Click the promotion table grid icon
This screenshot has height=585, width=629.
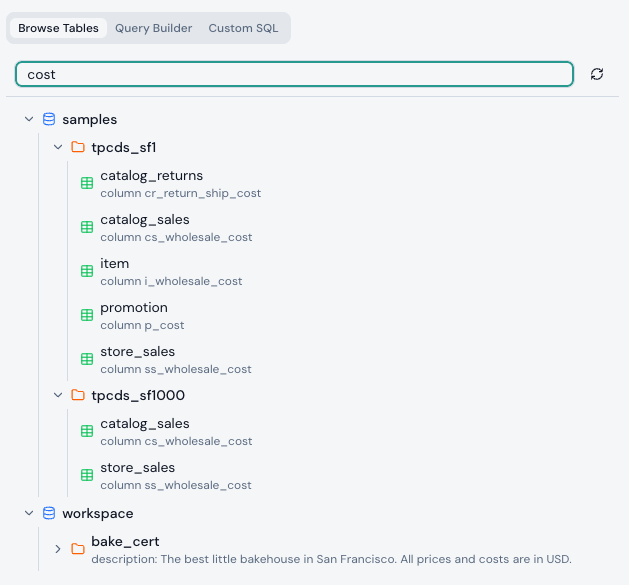pyautogui.click(x=87, y=315)
